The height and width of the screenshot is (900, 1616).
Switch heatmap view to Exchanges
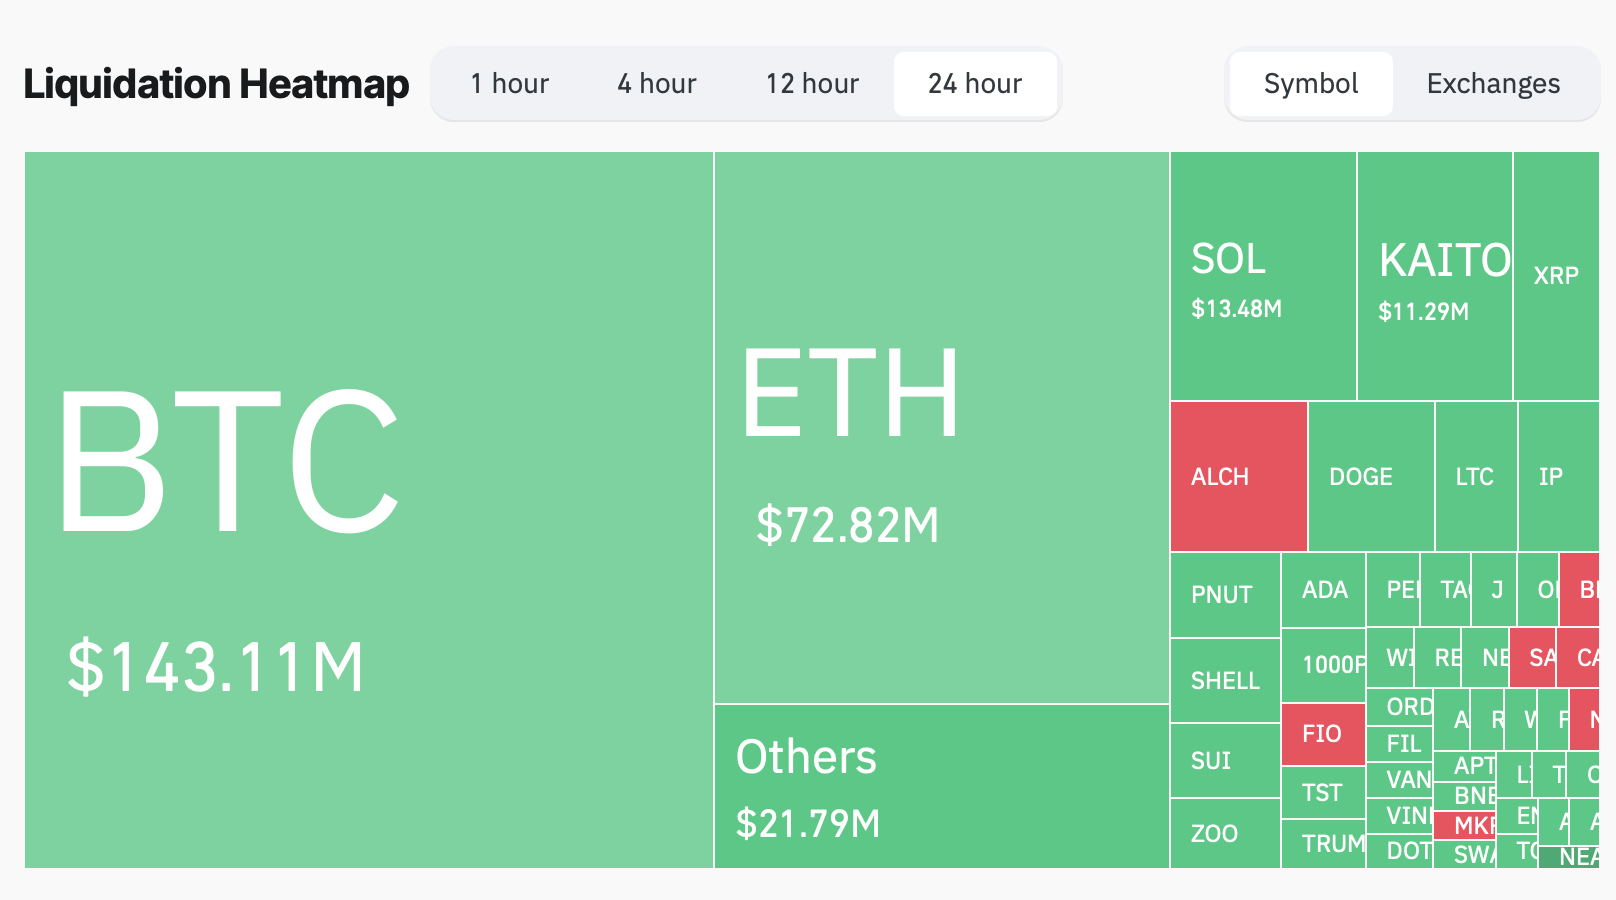pyautogui.click(x=1493, y=84)
